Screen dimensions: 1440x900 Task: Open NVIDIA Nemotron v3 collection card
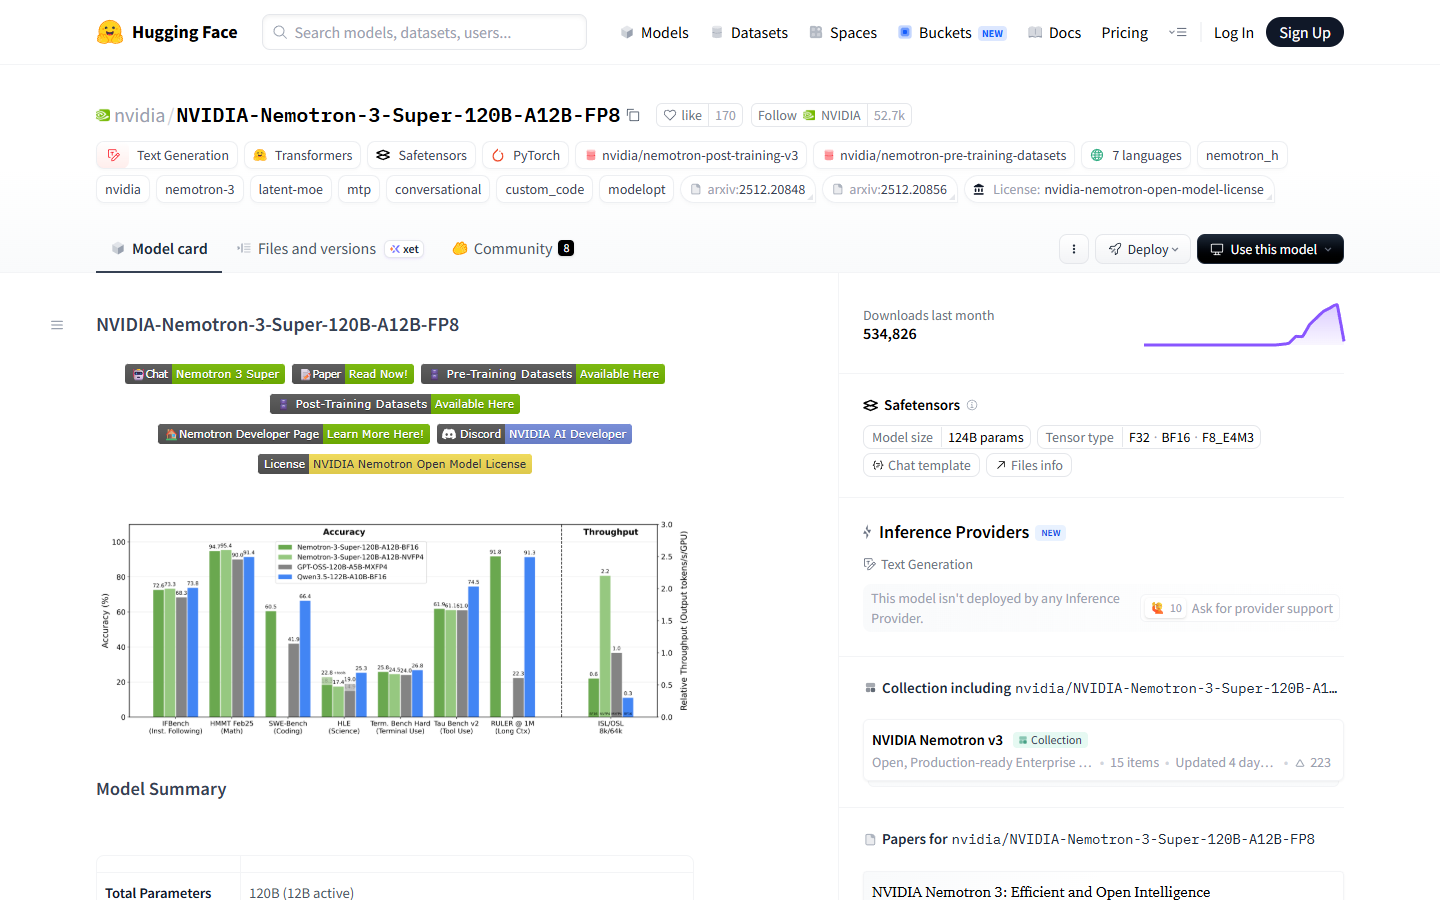tap(1102, 750)
